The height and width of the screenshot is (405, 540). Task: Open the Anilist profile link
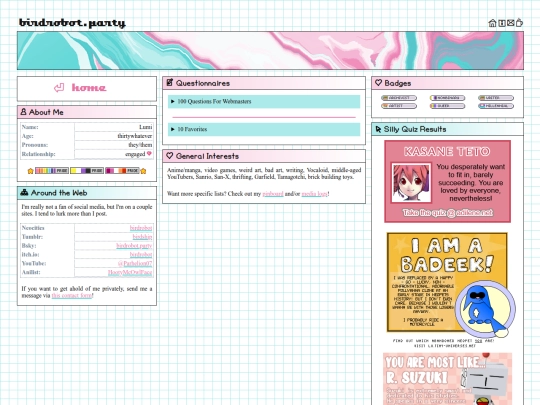click(x=130, y=272)
